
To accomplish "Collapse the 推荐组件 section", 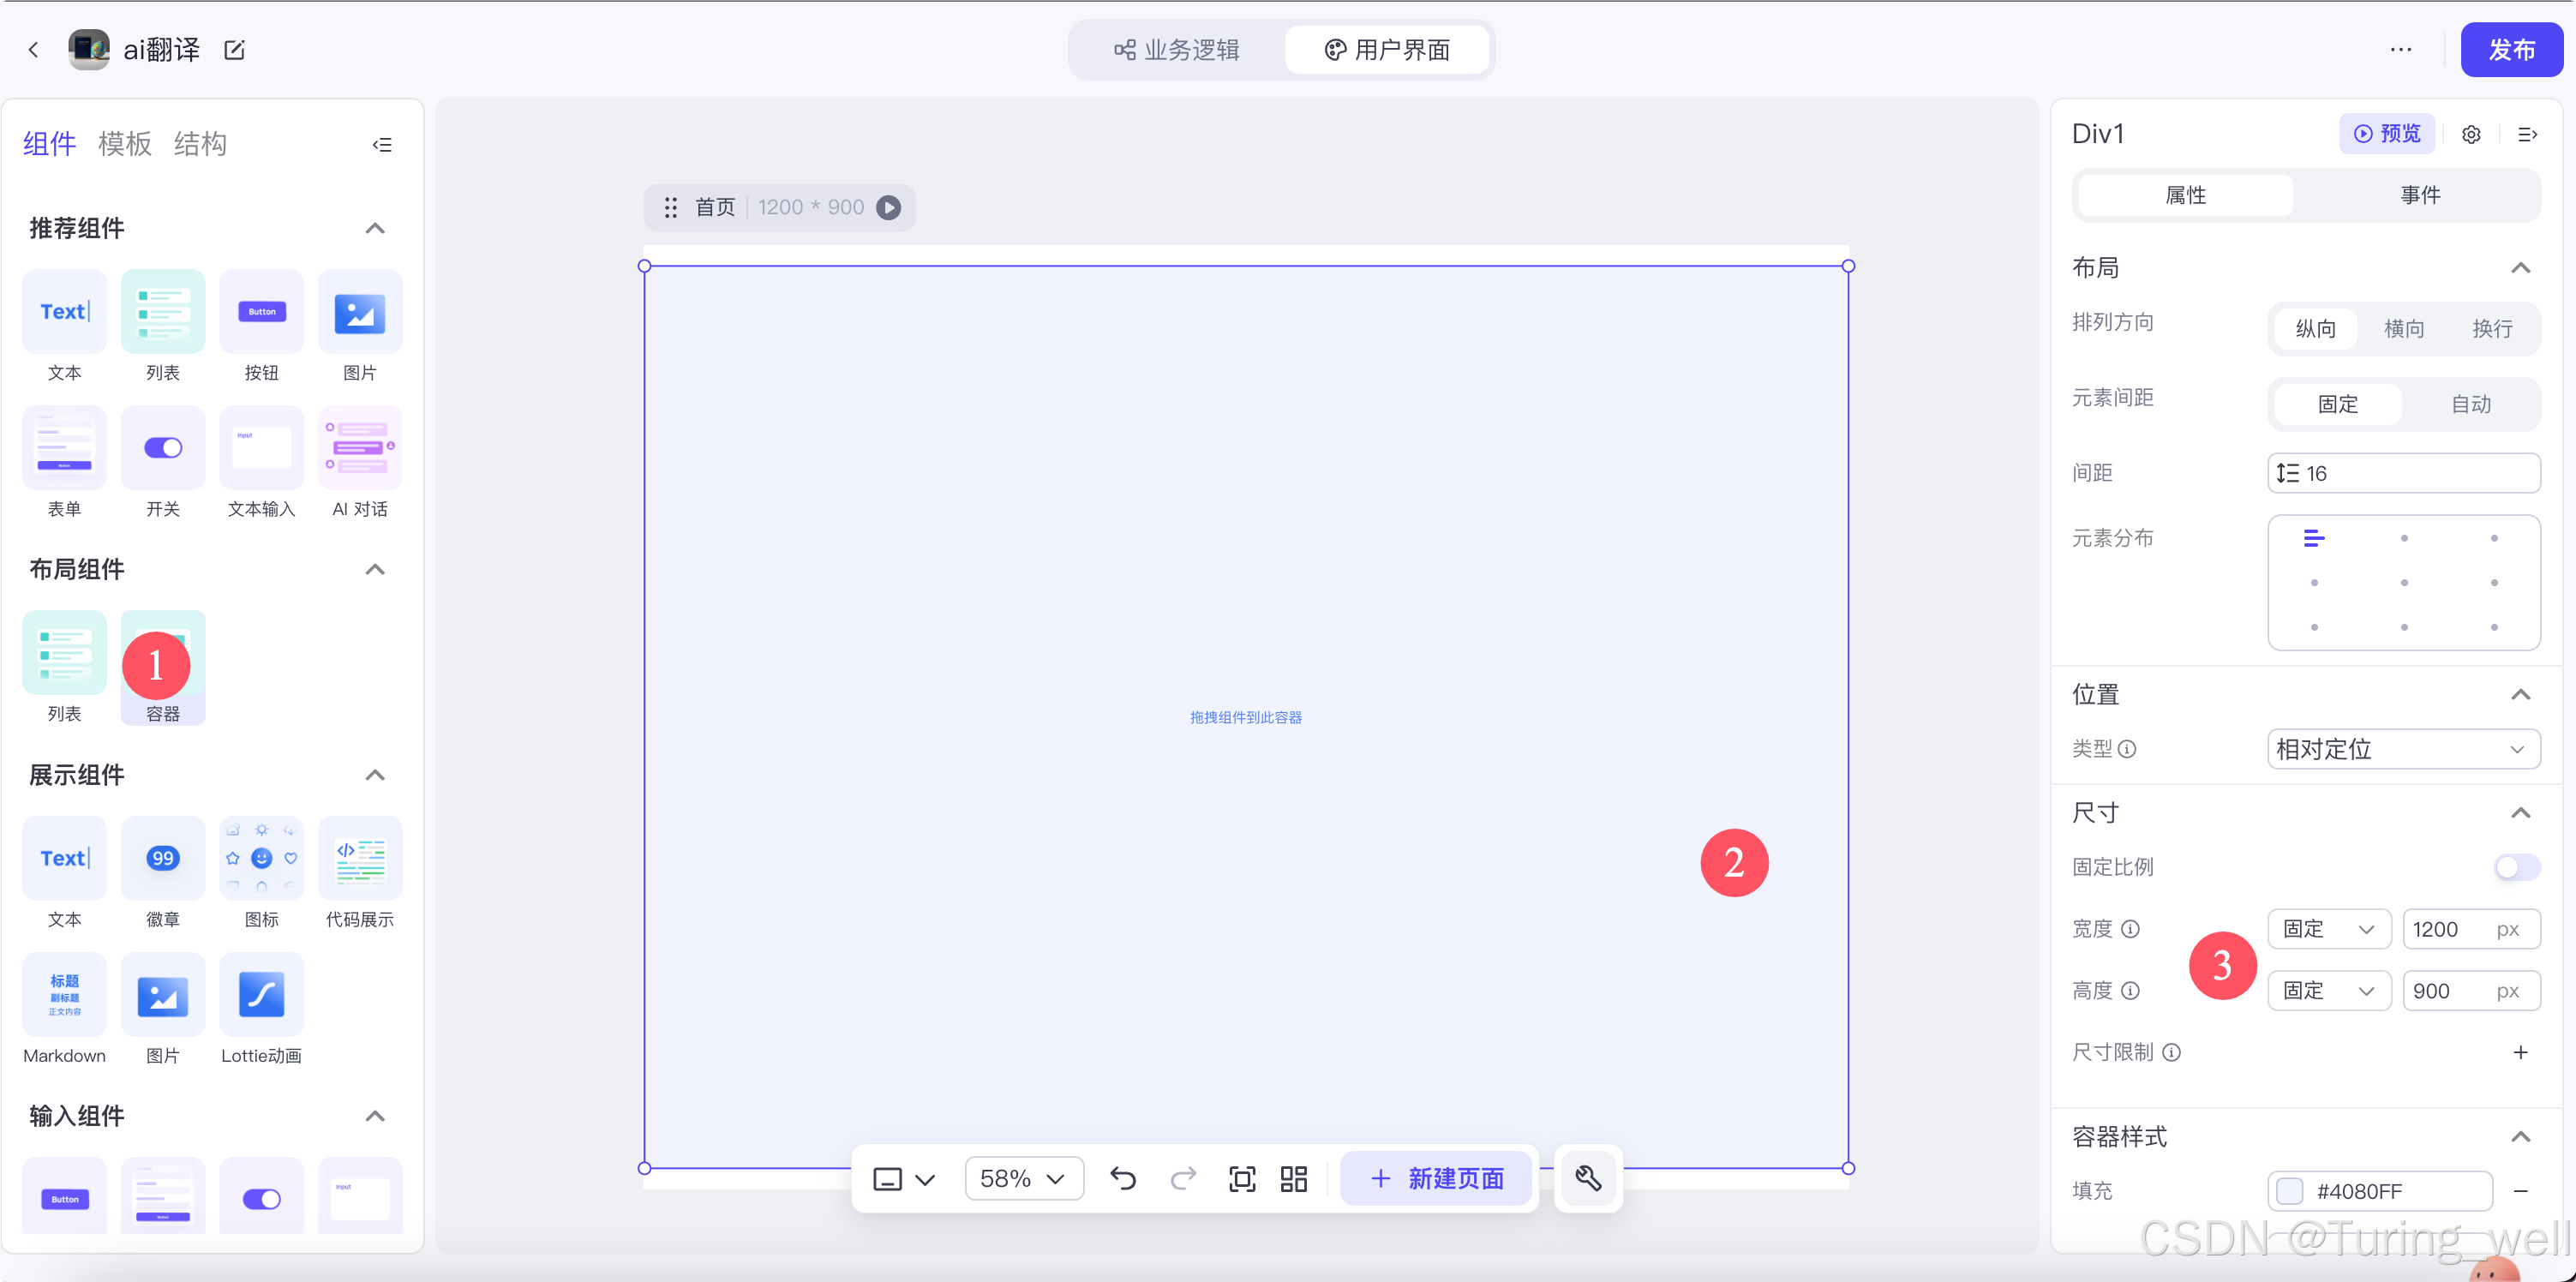I will (375, 228).
